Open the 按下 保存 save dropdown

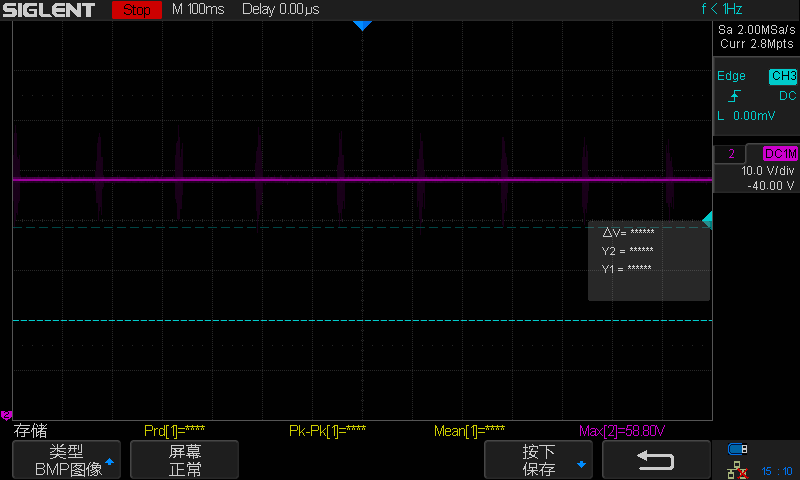[x=538, y=460]
